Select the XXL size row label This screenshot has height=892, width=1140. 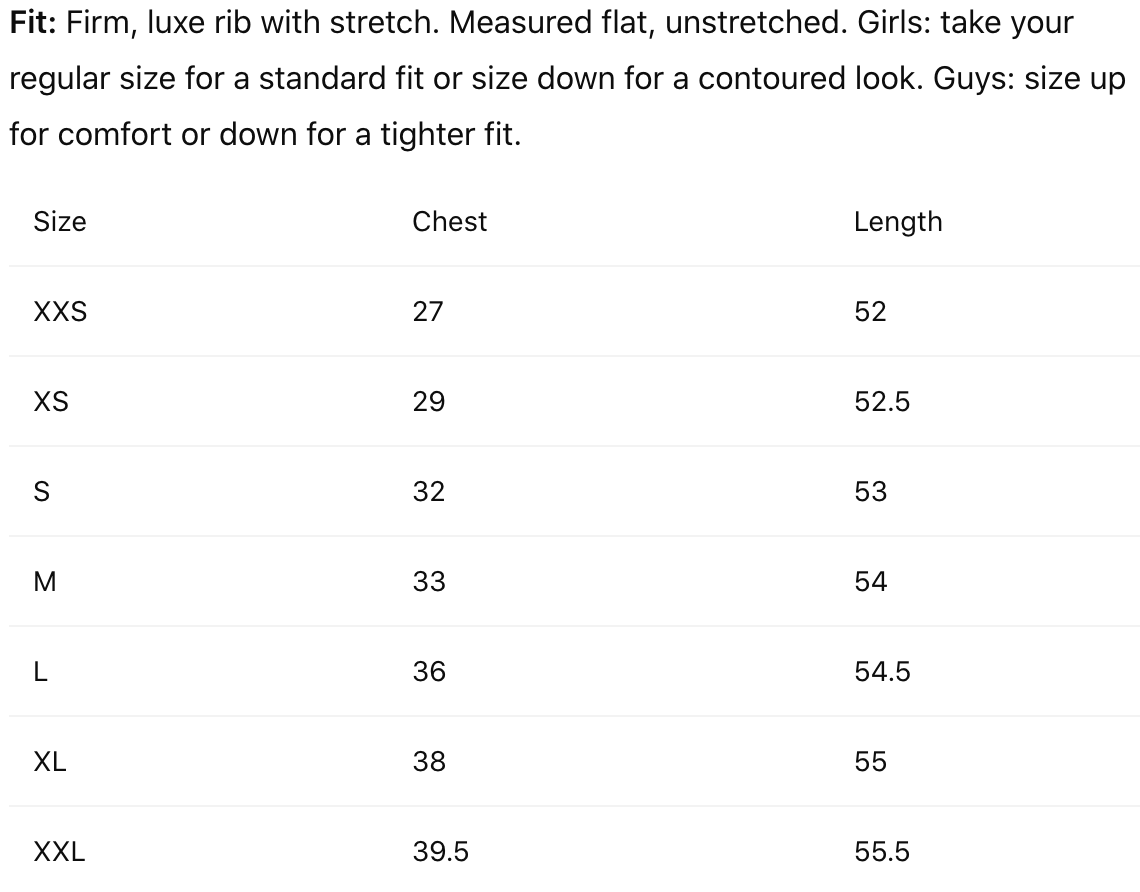pyautogui.click(x=59, y=852)
